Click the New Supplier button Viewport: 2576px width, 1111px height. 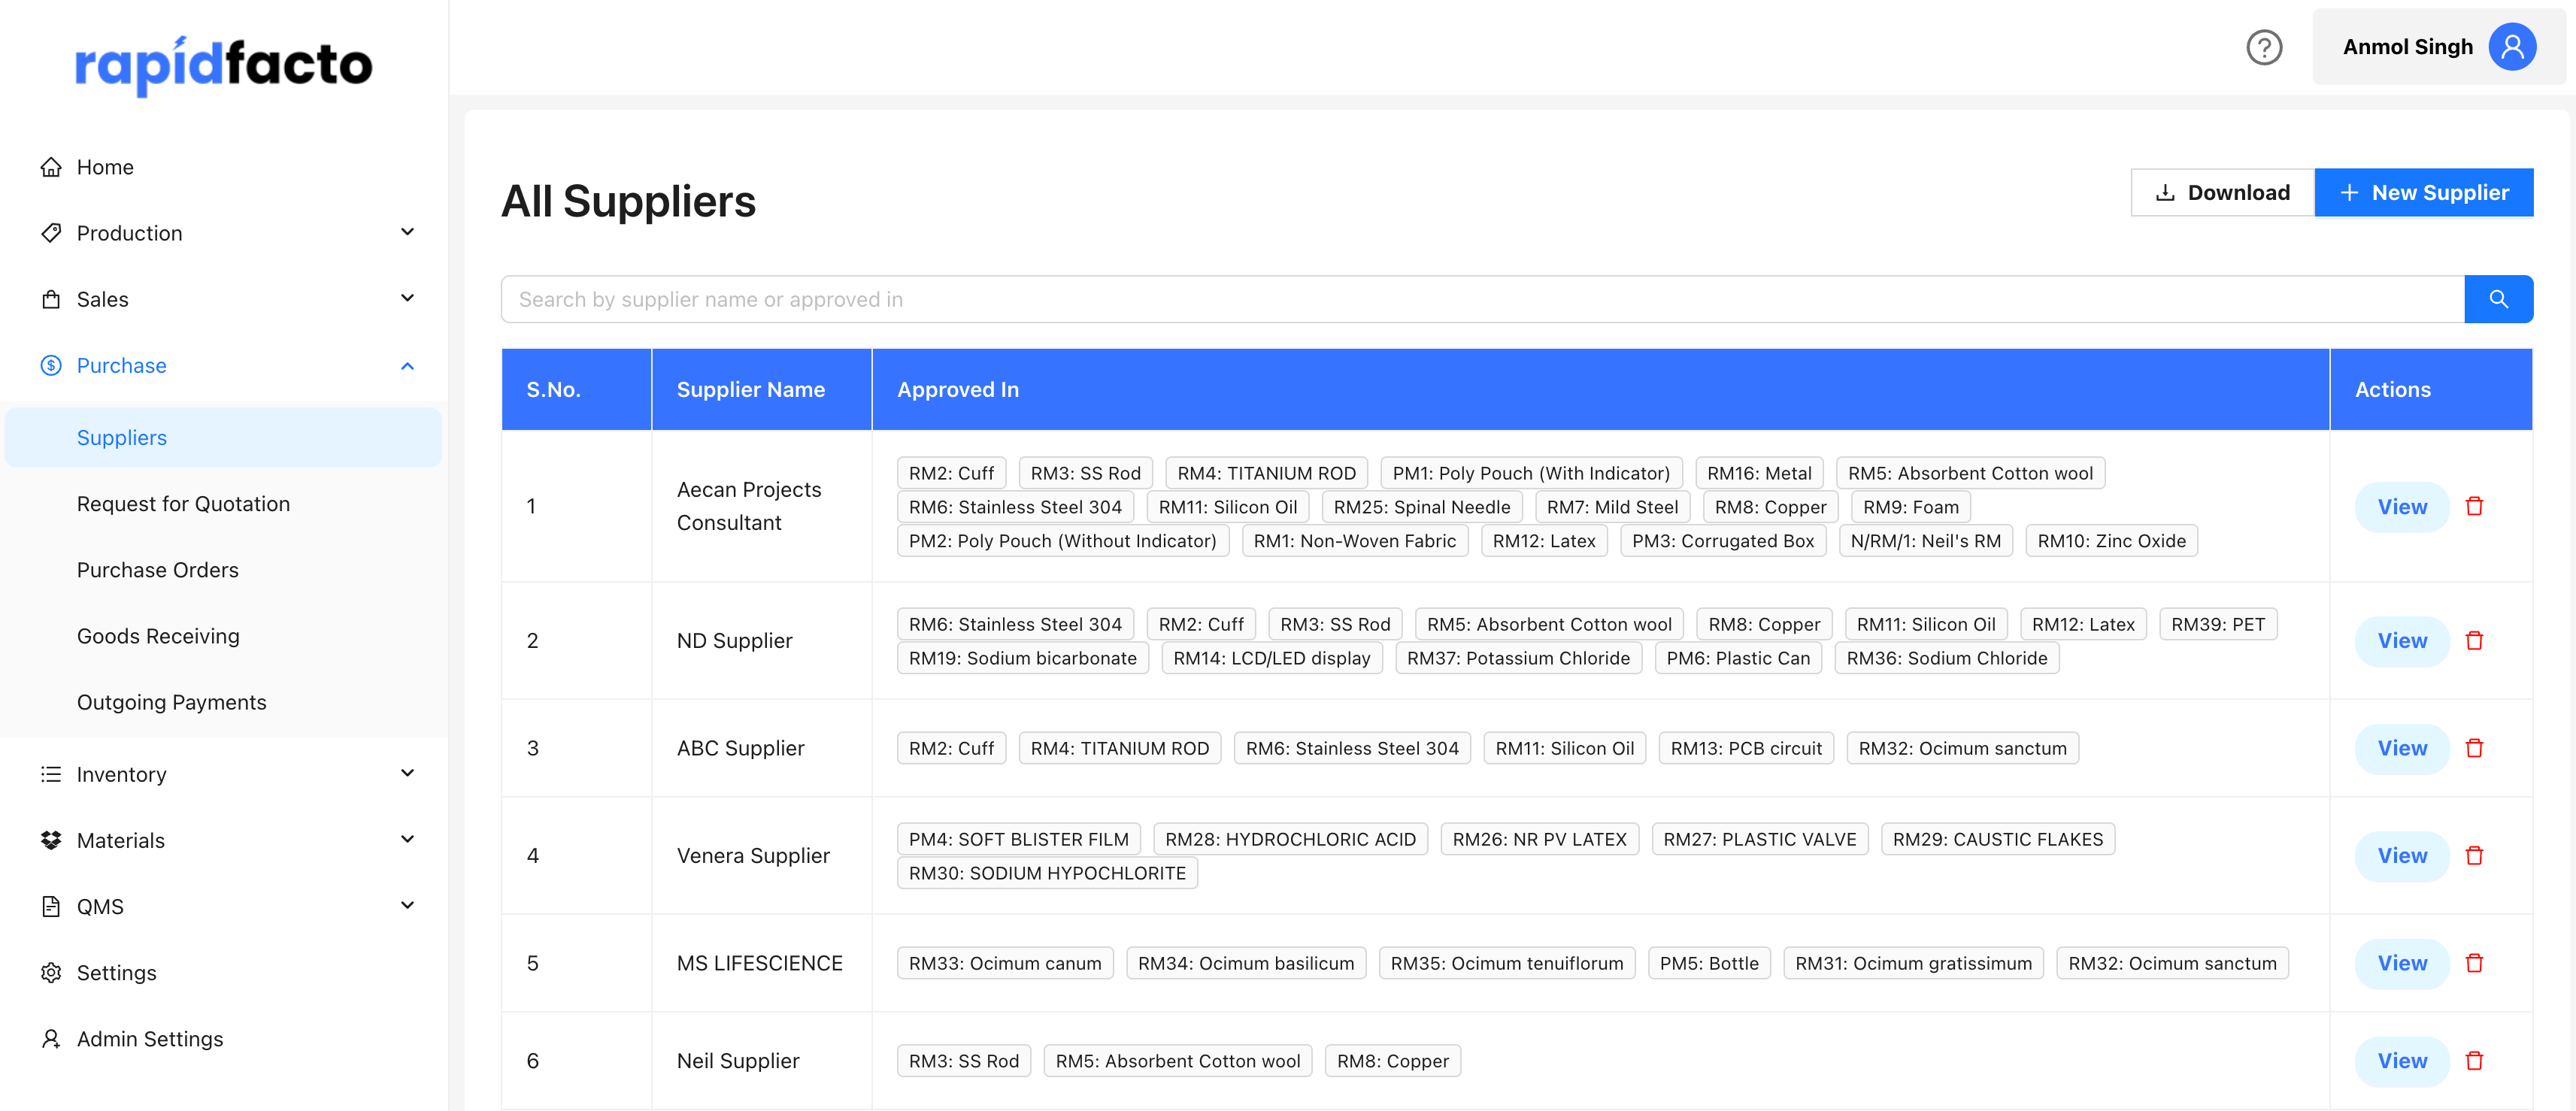pos(2423,193)
